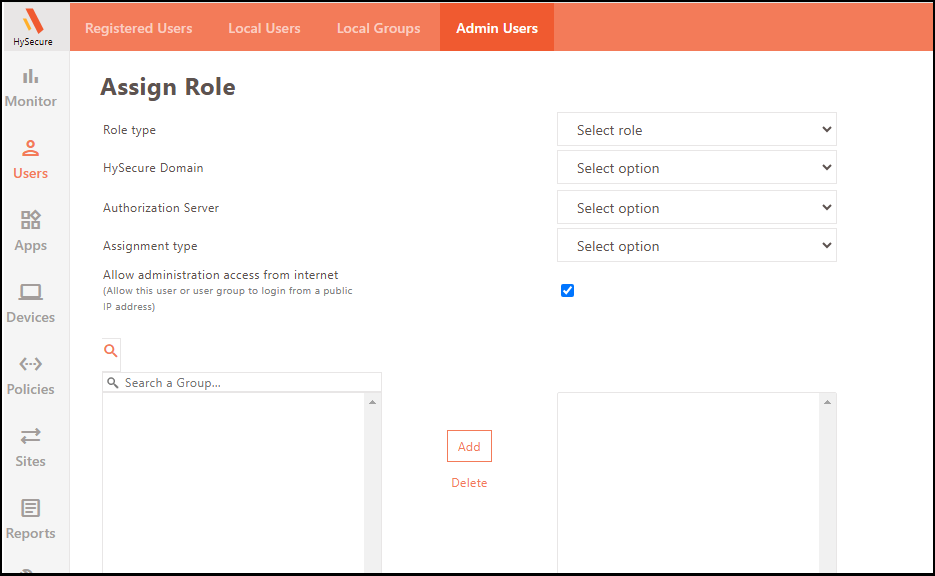935x576 pixels.
Task: Go to Apps in the sidebar
Action: pyautogui.click(x=31, y=221)
